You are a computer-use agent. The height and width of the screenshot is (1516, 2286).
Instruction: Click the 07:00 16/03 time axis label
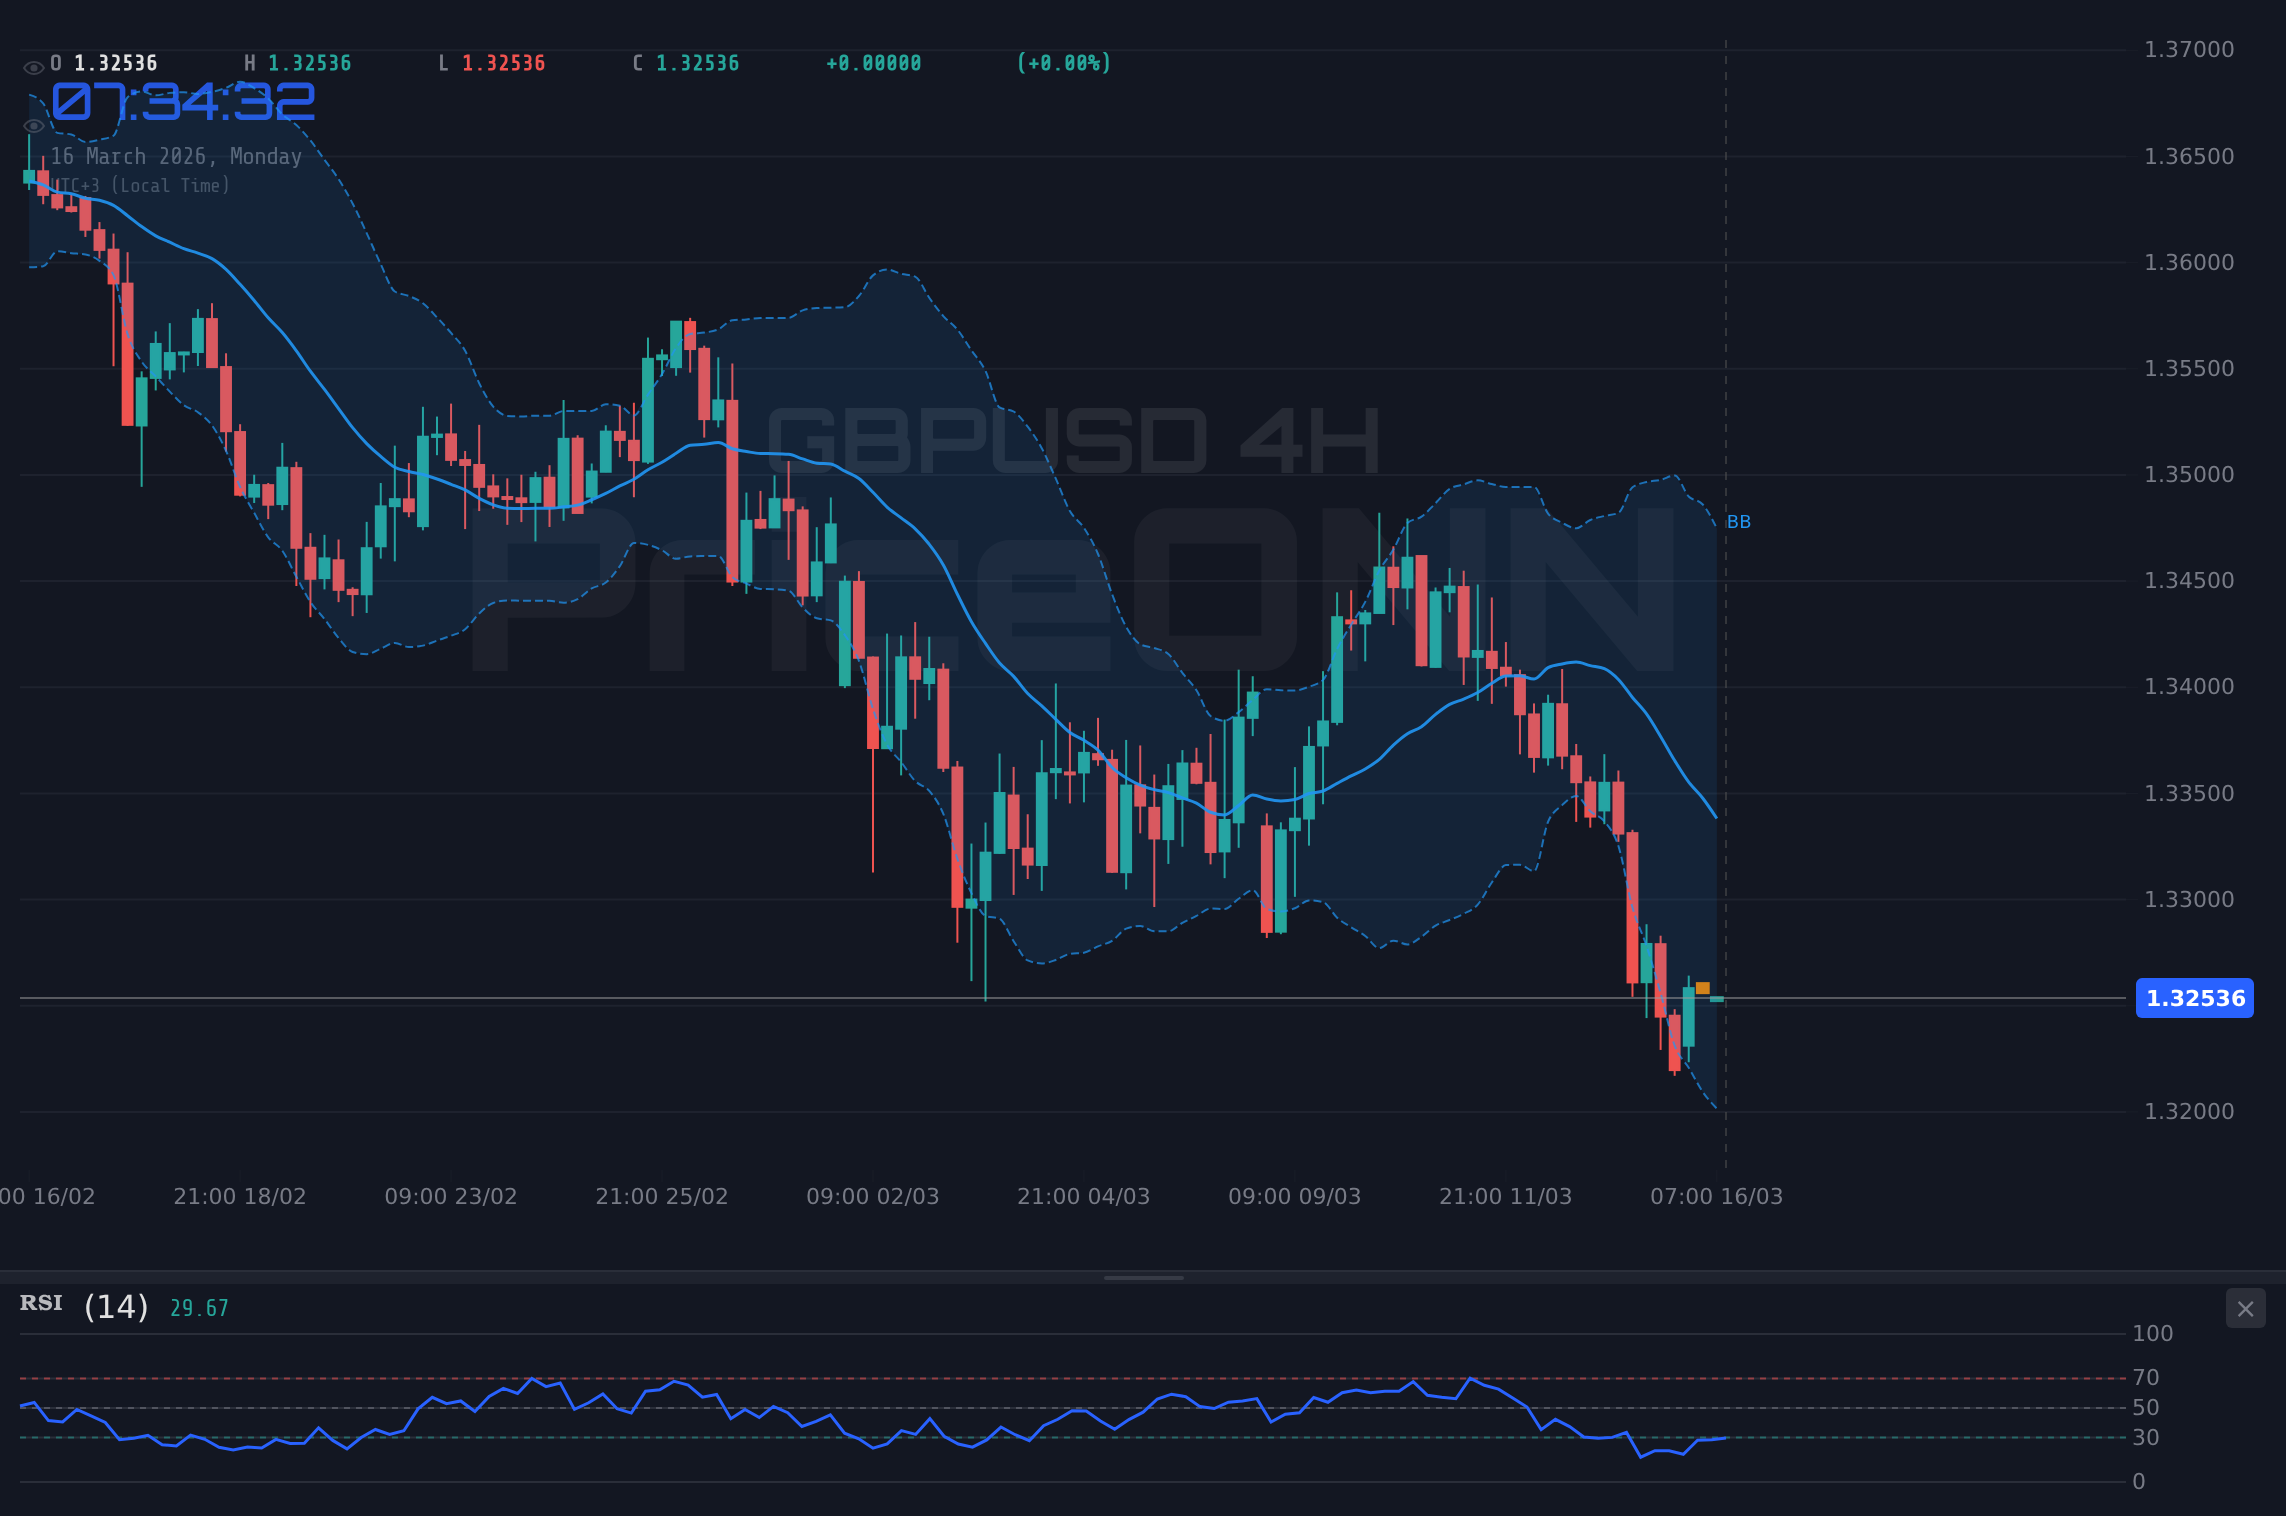pos(1715,1196)
